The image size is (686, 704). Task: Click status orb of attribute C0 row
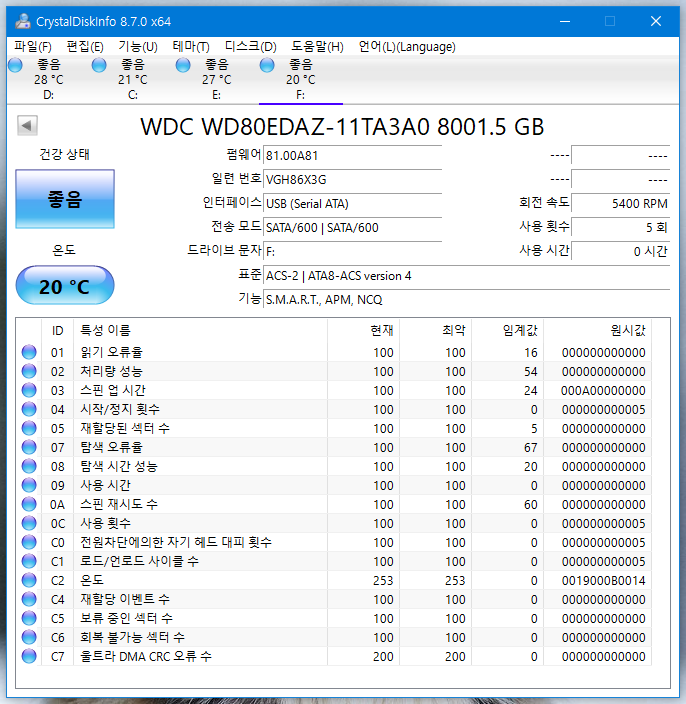pos(29,542)
